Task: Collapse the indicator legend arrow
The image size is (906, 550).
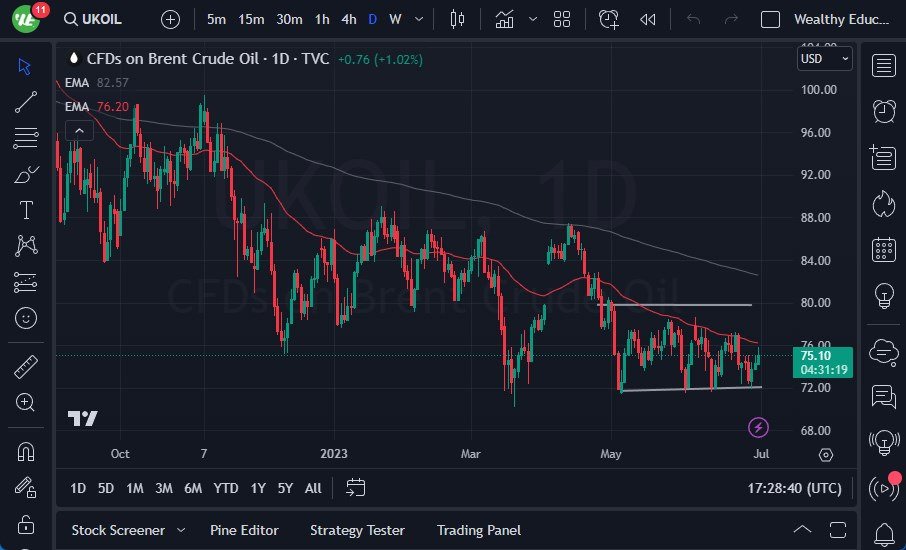Action: tap(78, 130)
